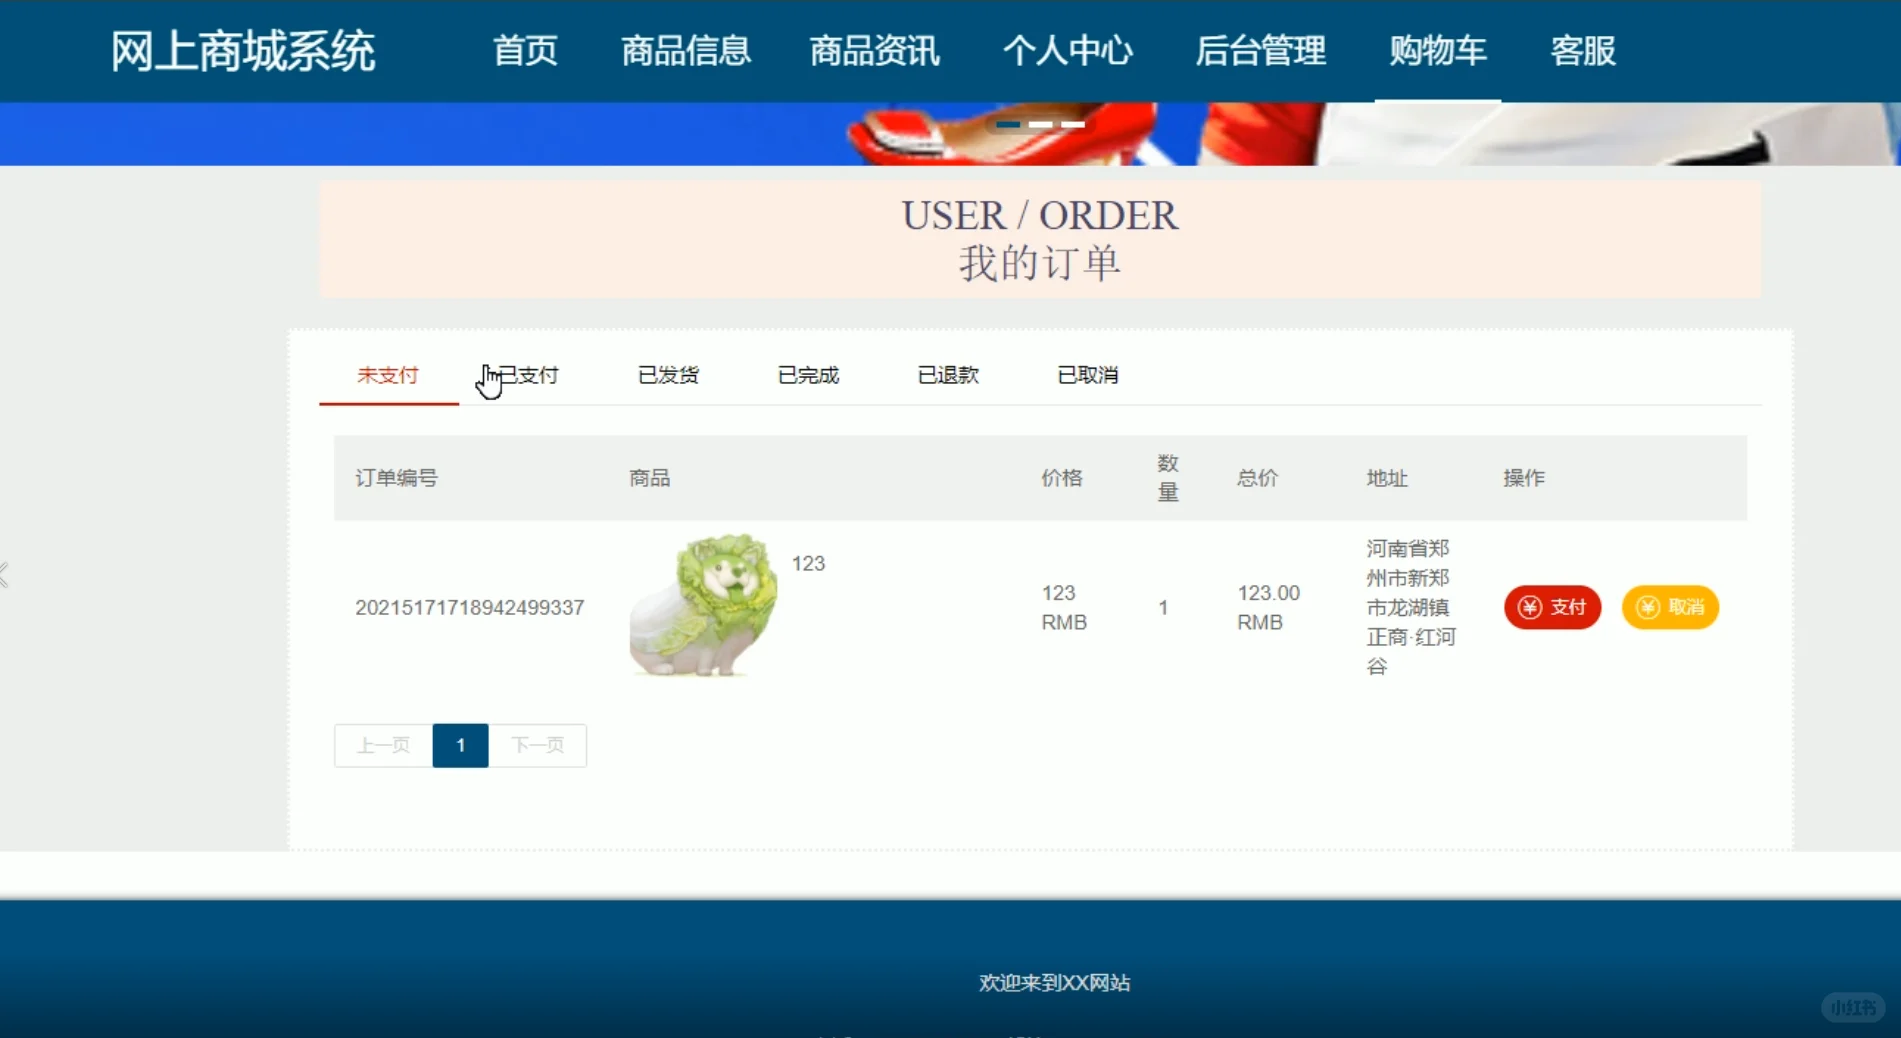This screenshot has width=1901, height=1038.
Task: Select the second carousel indicator dash
Action: [x=1040, y=123]
